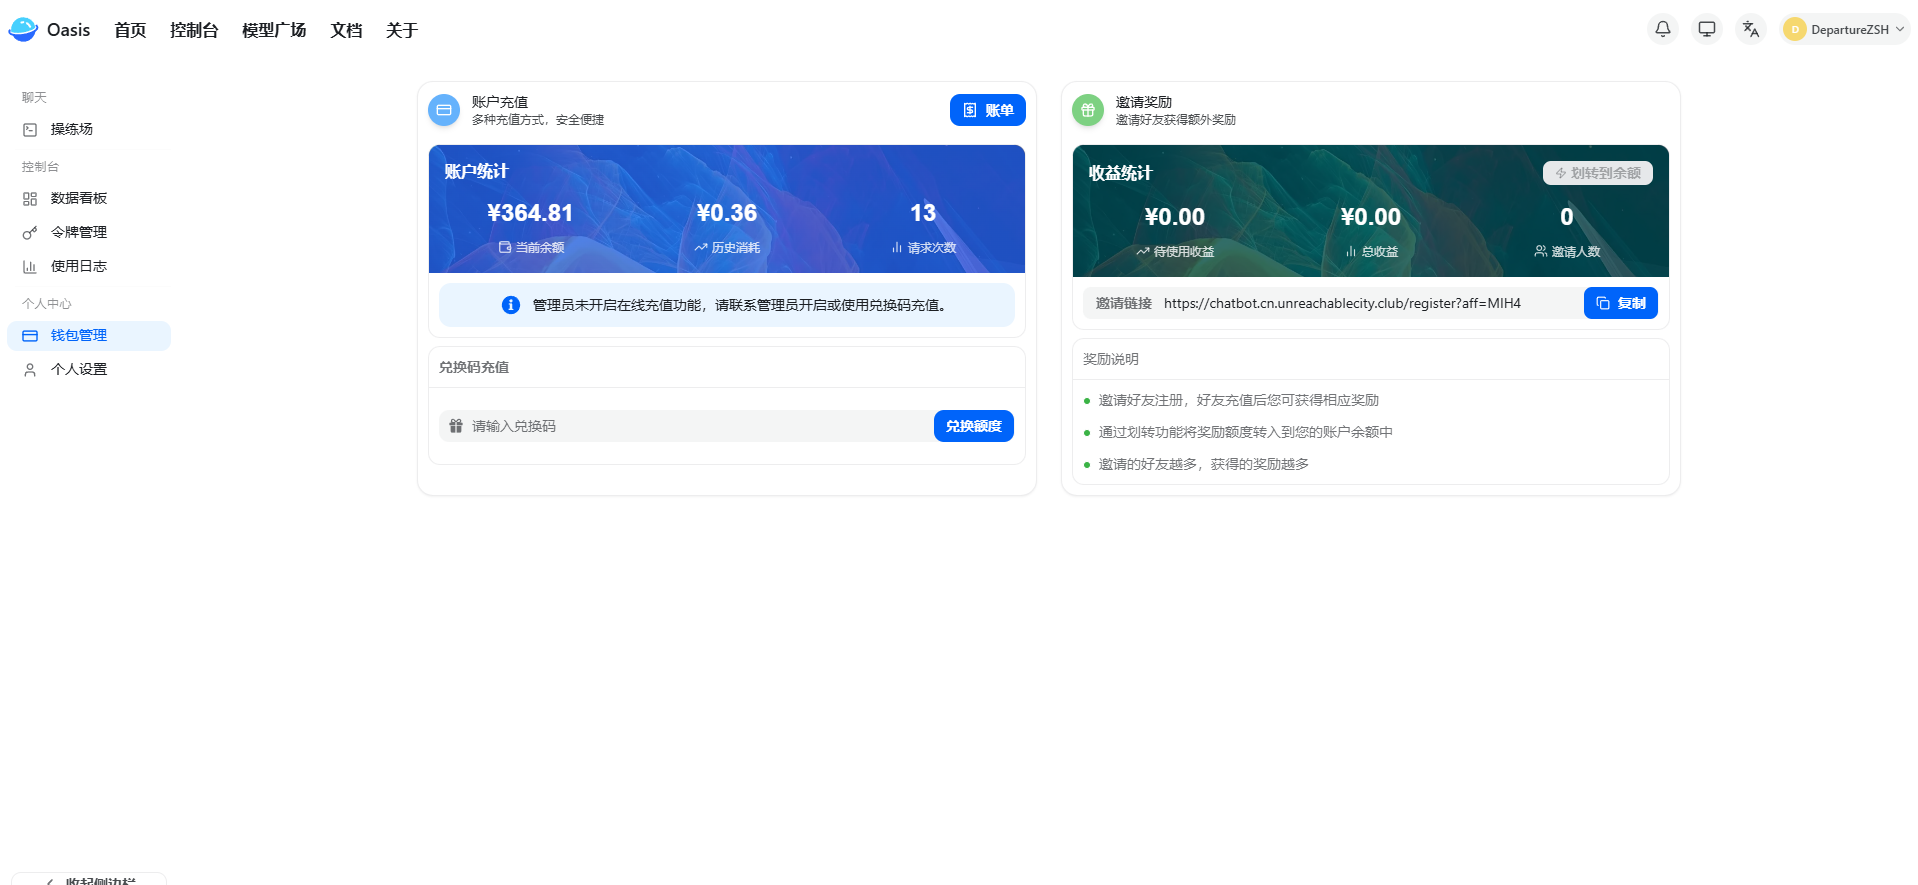Open the language translation switcher
The height and width of the screenshot is (885, 1918).
tap(1750, 29)
